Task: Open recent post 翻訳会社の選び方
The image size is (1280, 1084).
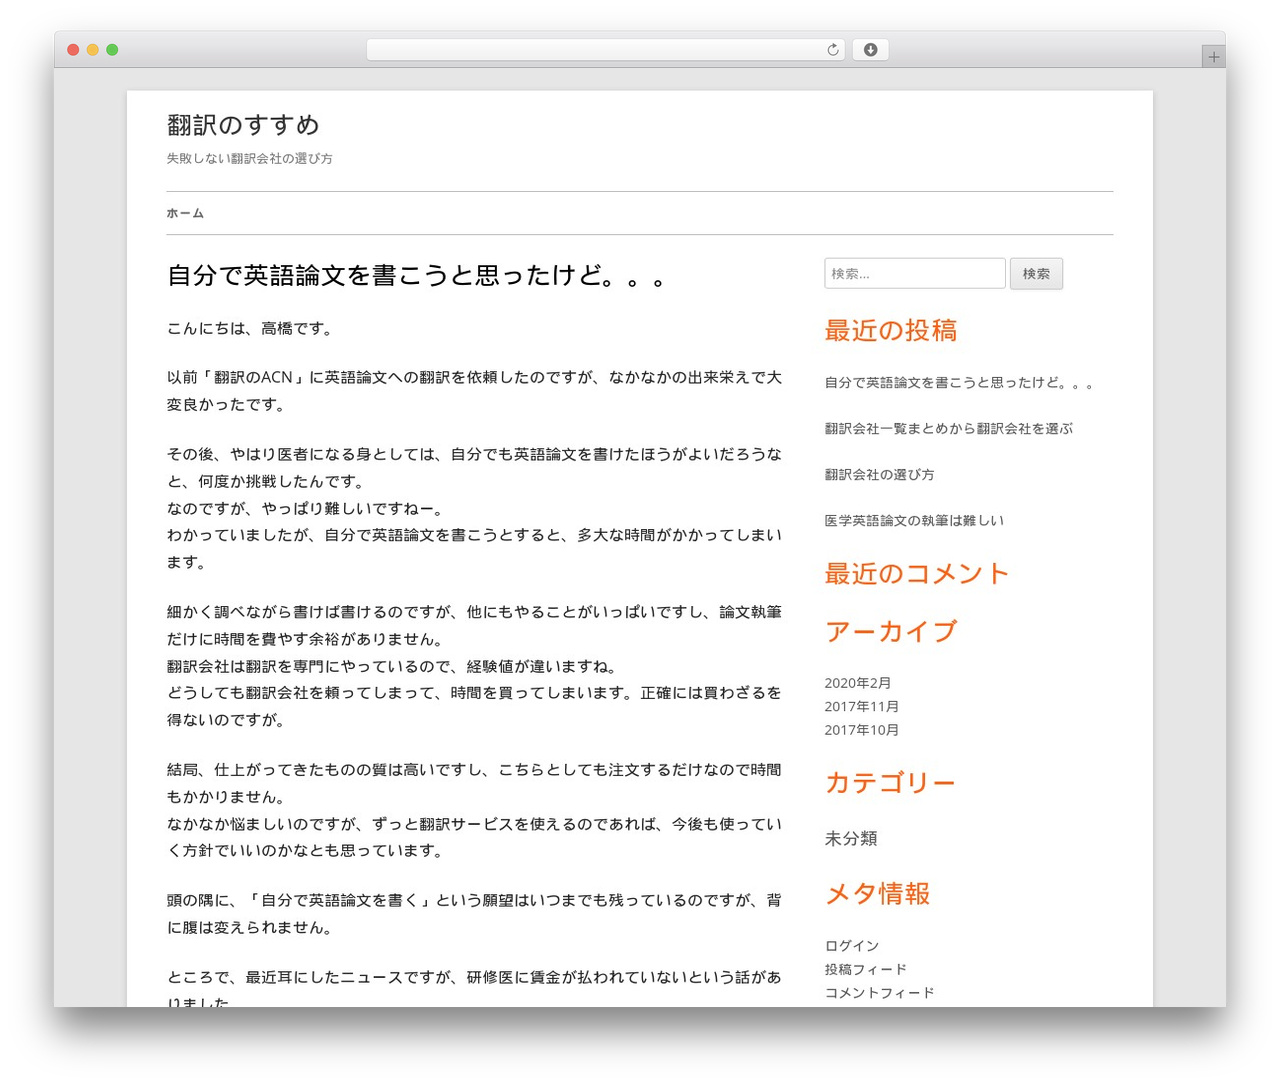Action: point(879,474)
